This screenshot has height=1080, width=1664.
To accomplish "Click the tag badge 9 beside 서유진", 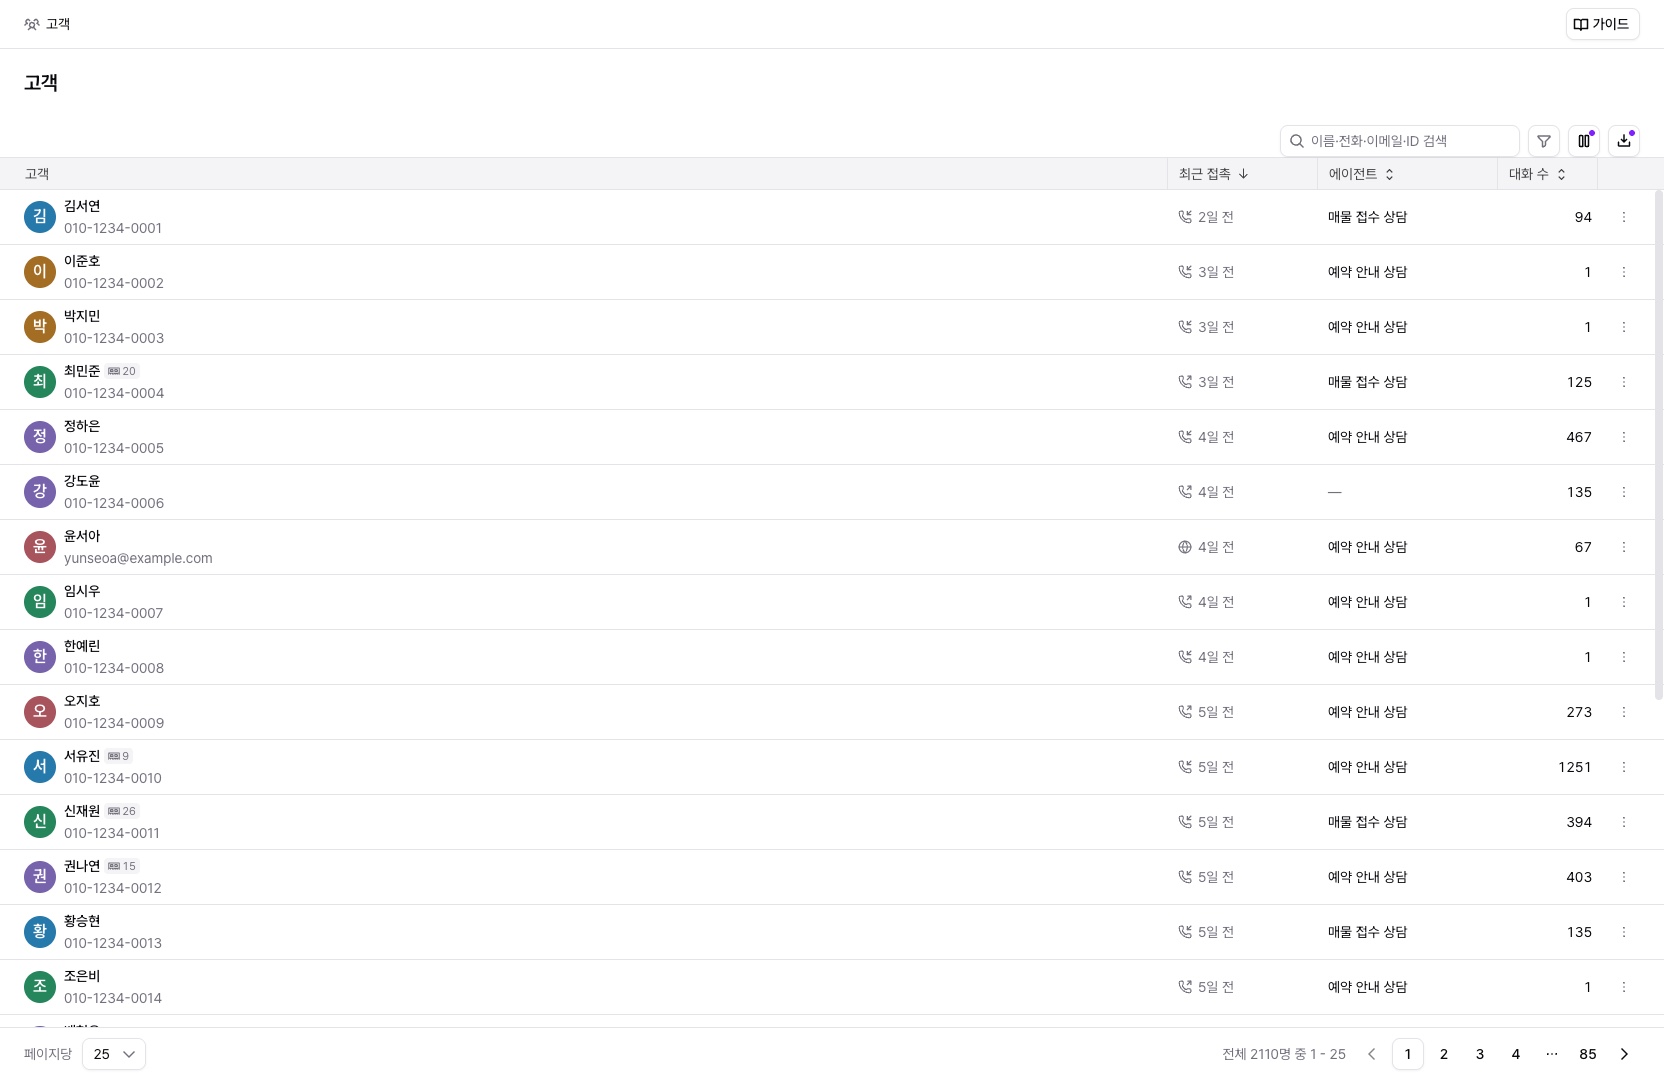I will pos(119,756).
